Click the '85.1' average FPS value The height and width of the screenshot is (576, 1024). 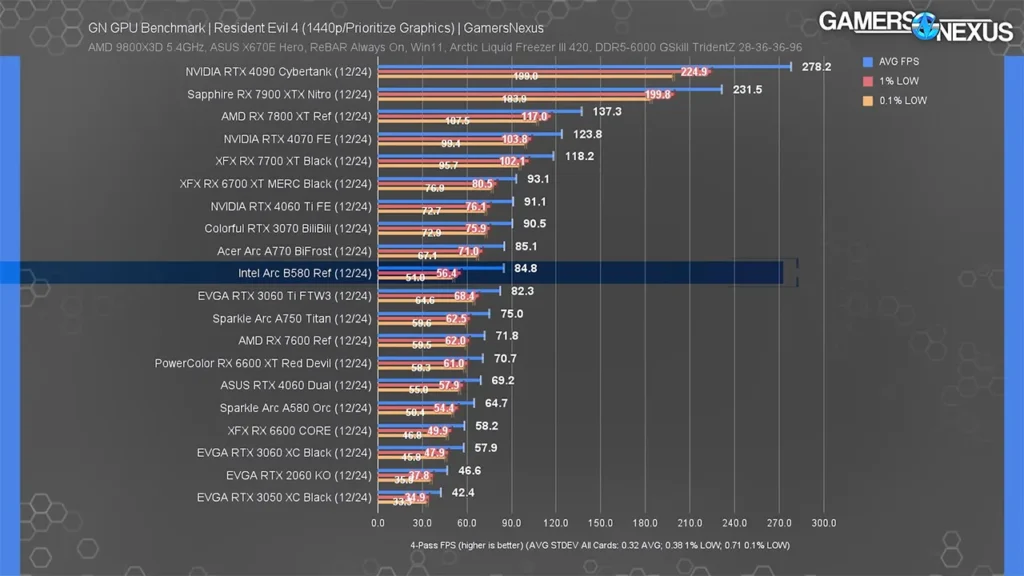click(526, 247)
